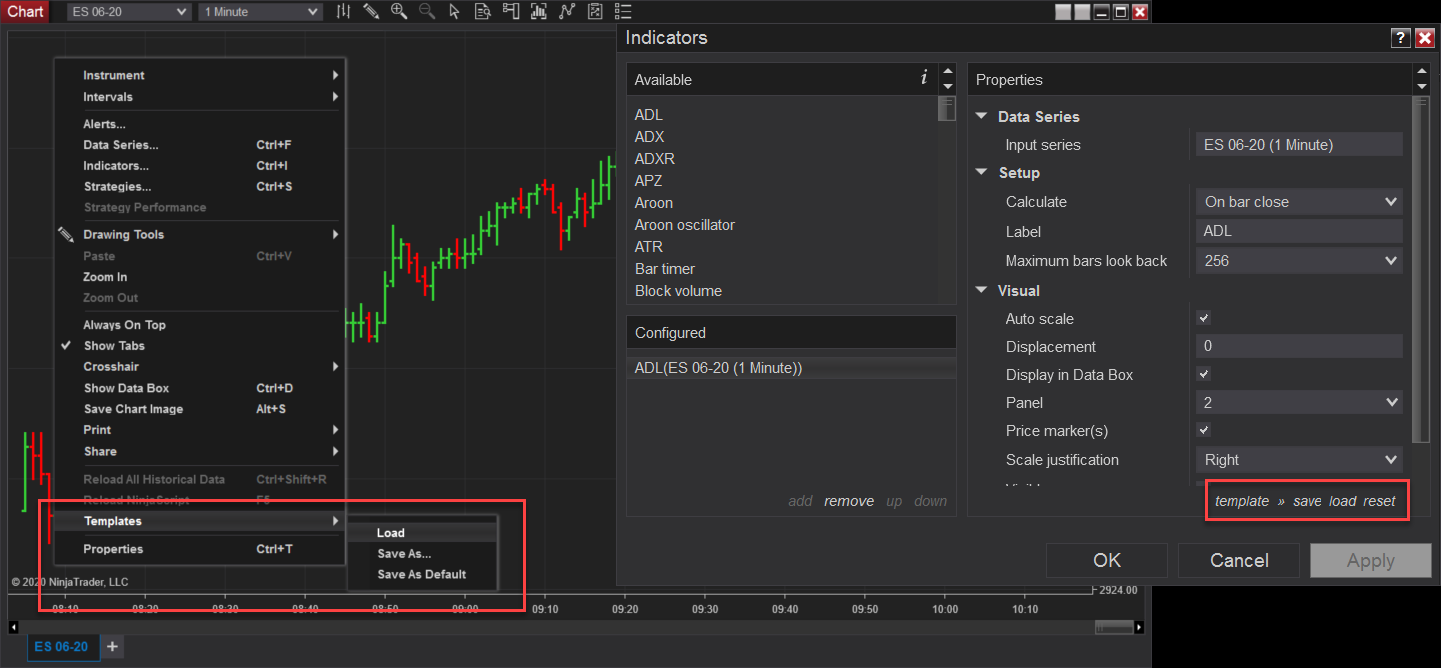Toggle Show Tabs in the context menu
Screen dimensions: 1441x668
tap(113, 346)
